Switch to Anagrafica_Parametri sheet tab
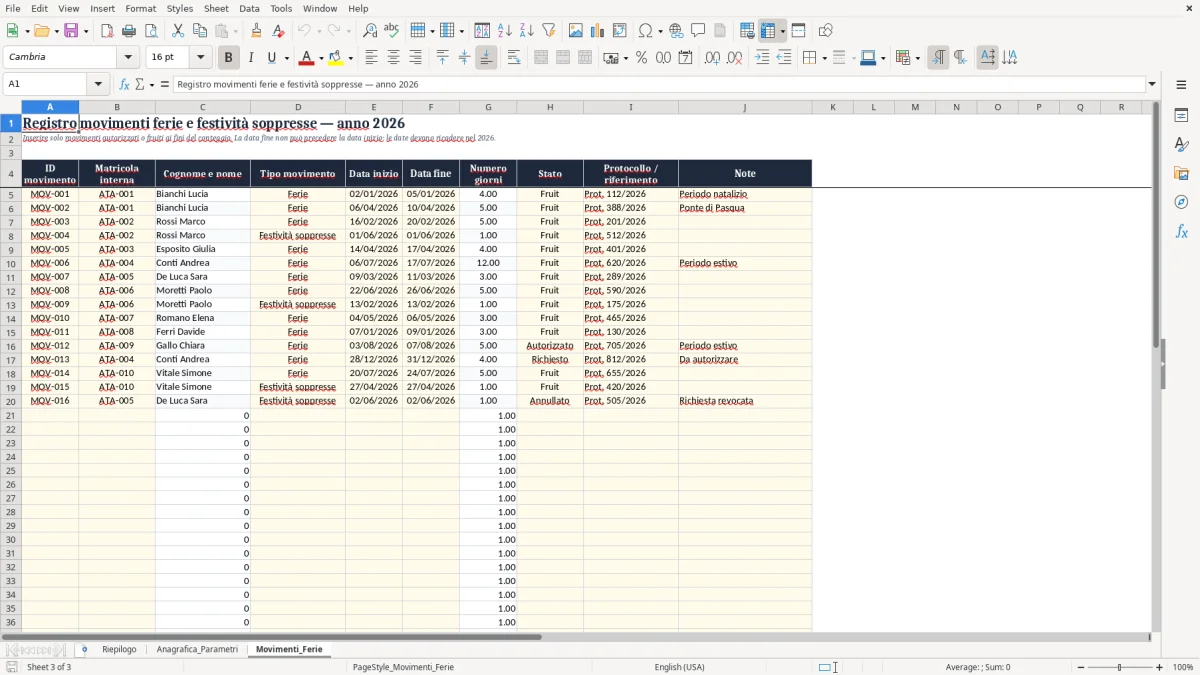 click(x=197, y=649)
